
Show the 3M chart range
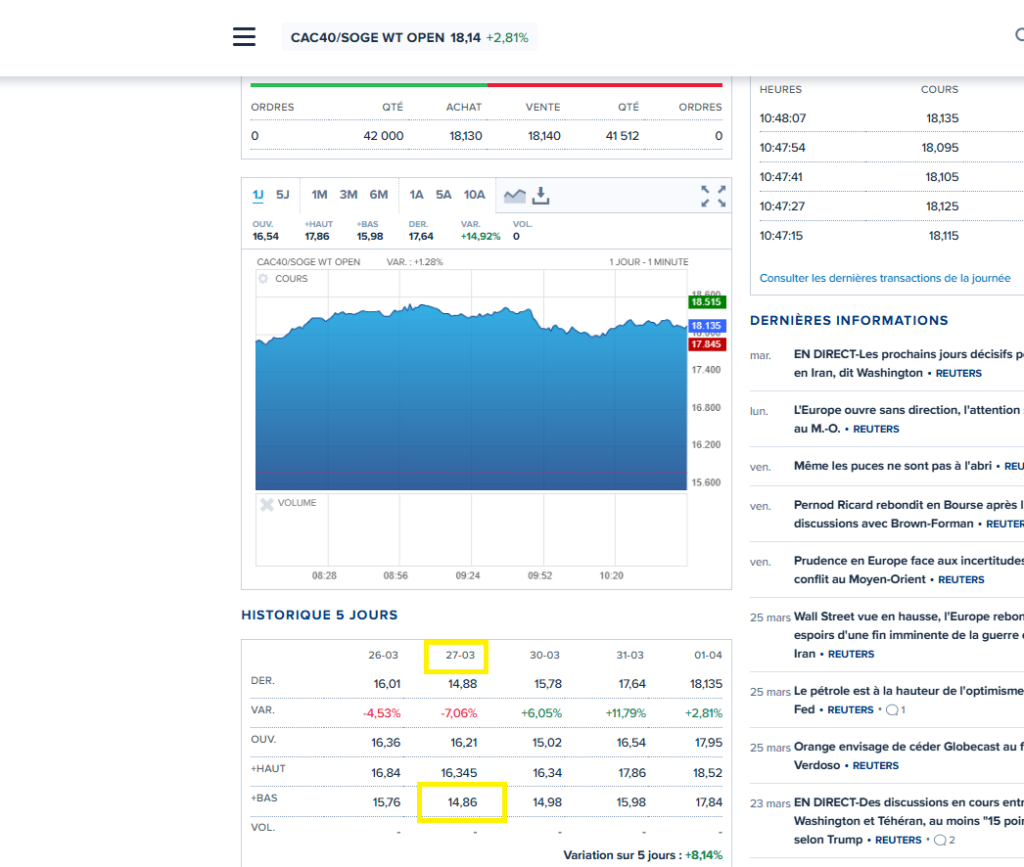348,195
